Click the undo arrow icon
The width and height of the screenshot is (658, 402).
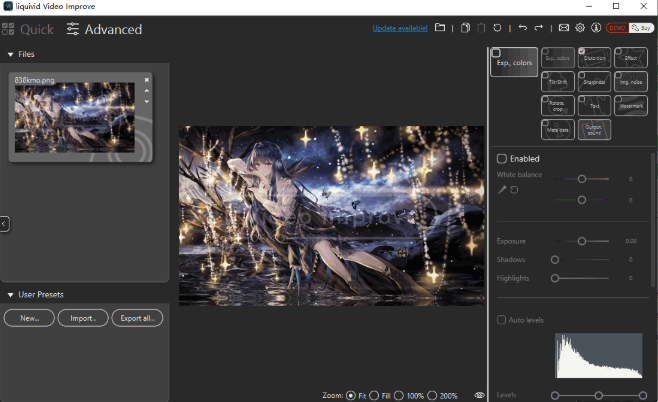point(522,28)
